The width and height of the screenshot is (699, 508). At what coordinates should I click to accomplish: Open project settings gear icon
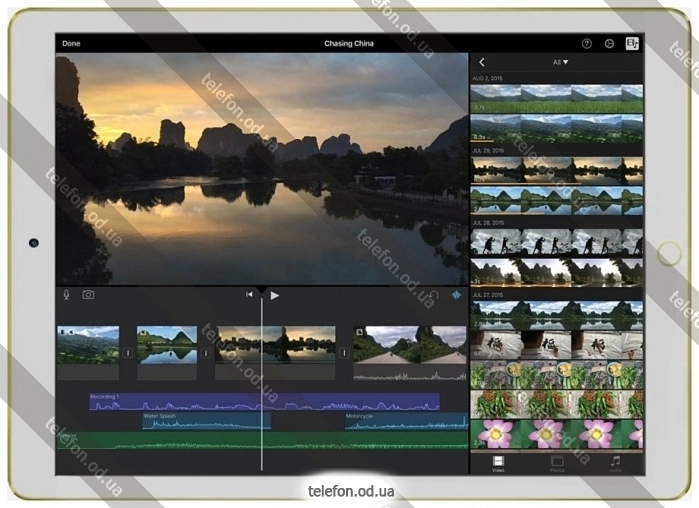pos(609,44)
